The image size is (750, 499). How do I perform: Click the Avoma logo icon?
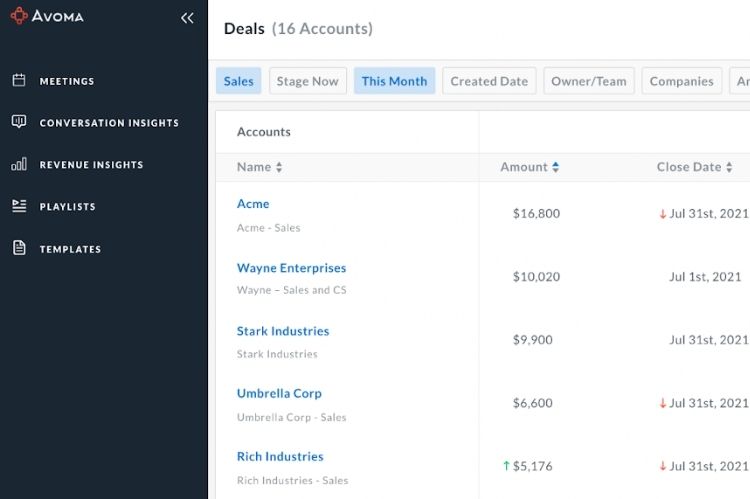point(19,16)
